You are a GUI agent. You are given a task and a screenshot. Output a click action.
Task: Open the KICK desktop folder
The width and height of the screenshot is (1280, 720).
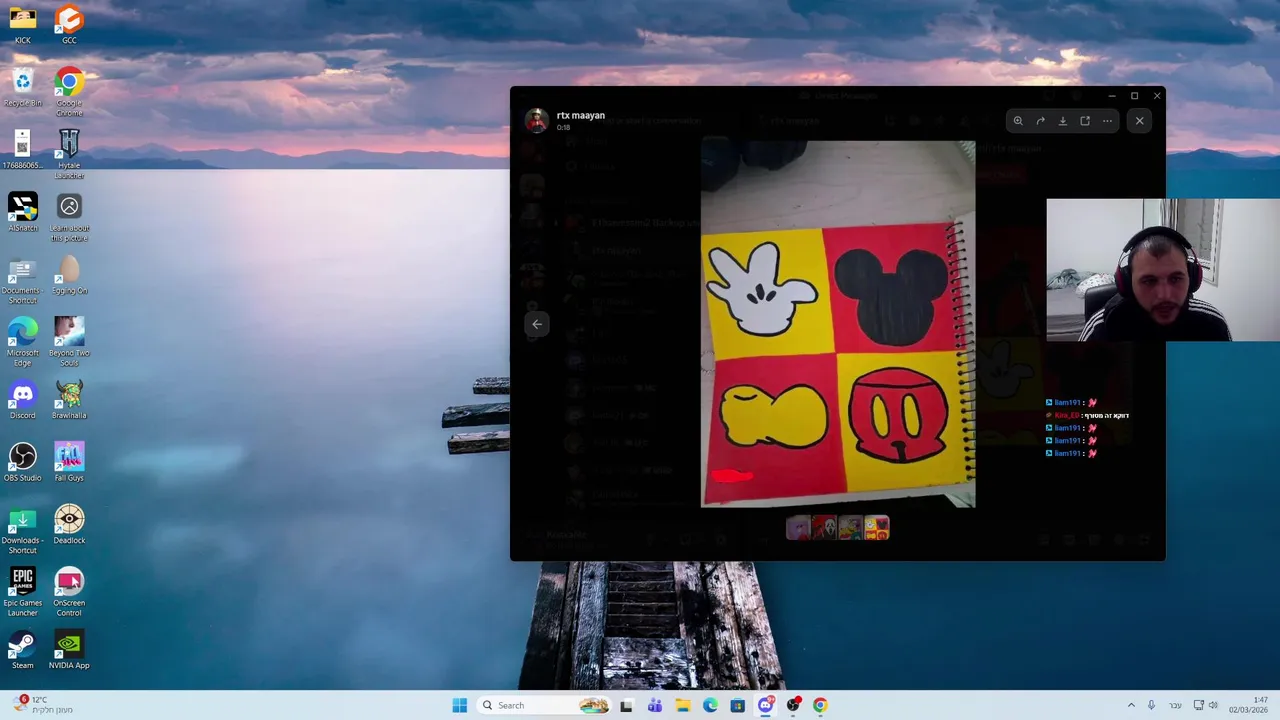pos(22,24)
